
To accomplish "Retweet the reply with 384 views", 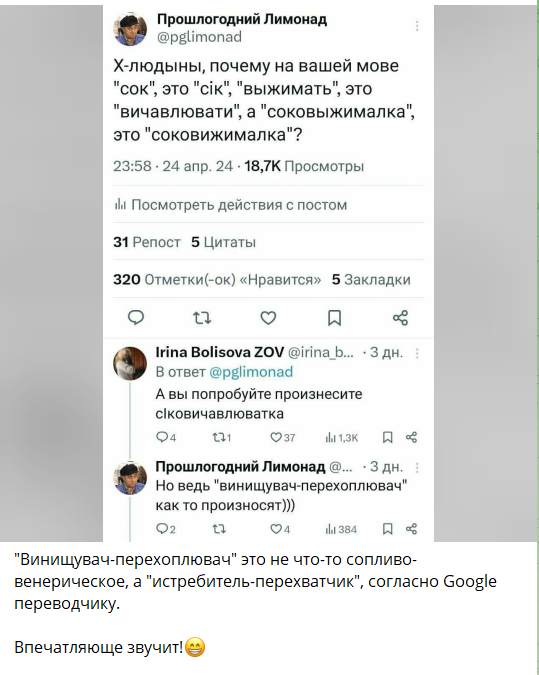I will pyautogui.click(x=219, y=529).
